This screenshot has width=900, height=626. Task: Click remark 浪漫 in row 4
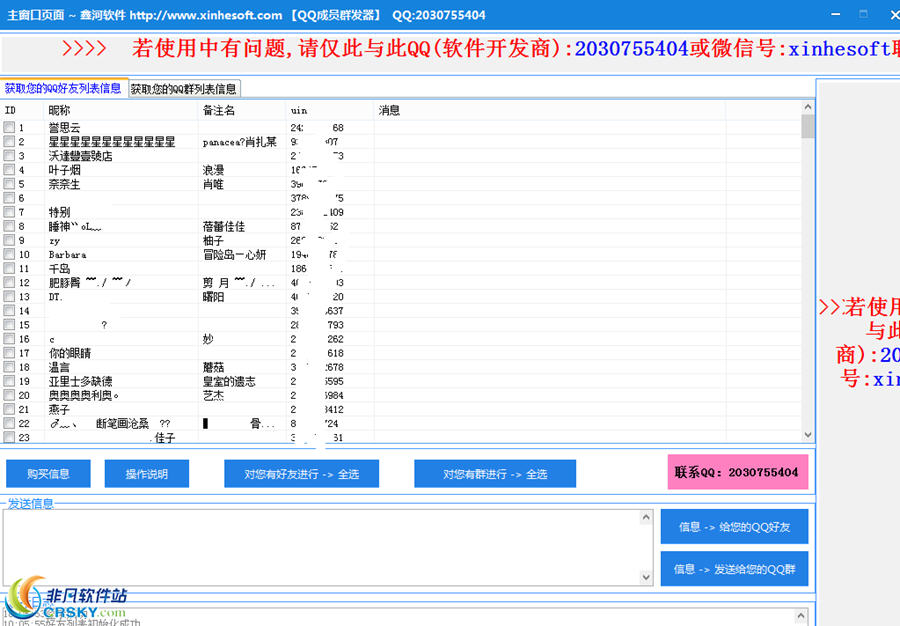[213, 170]
